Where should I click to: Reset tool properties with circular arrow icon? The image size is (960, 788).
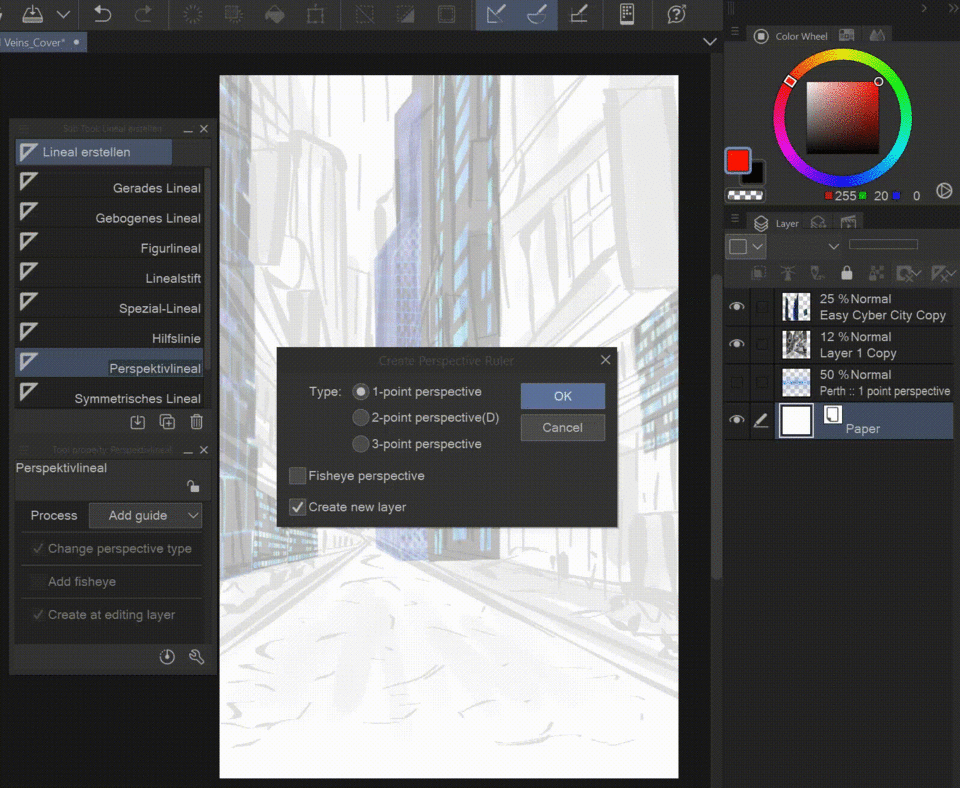pyautogui.click(x=167, y=657)
